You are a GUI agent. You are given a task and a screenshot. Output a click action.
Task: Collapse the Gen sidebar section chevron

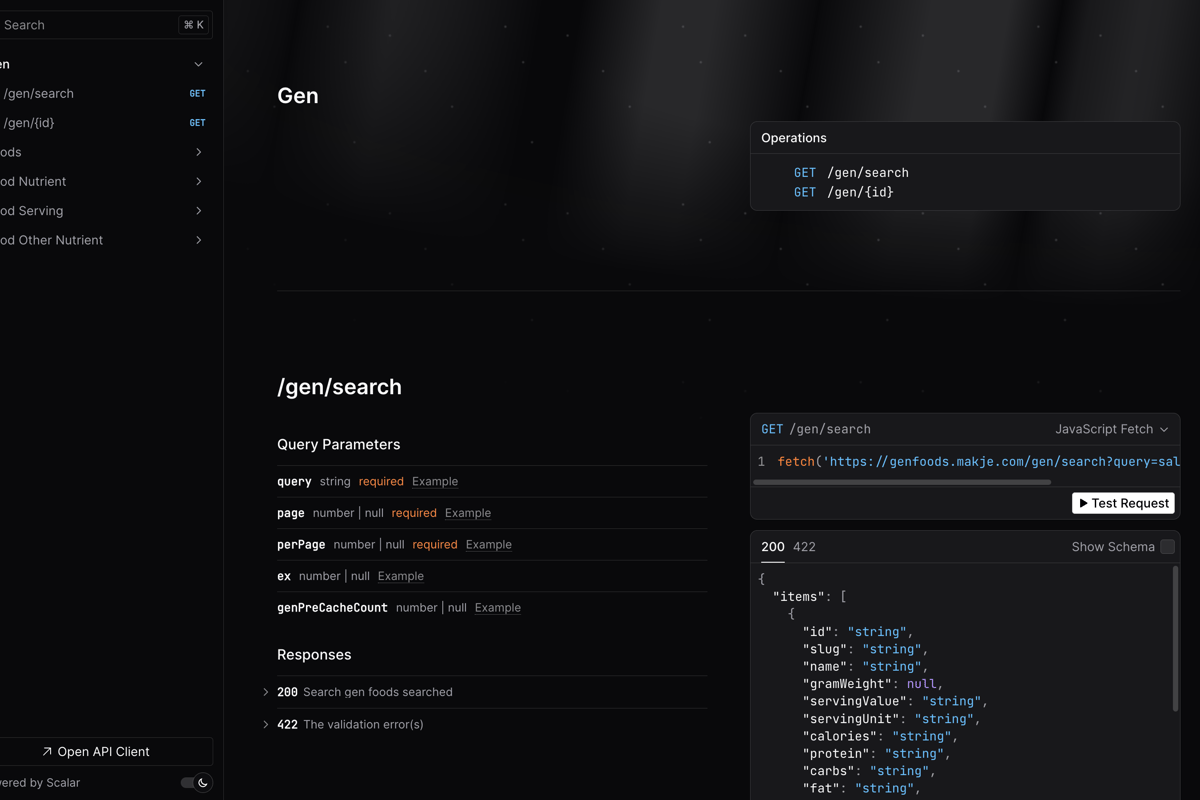(198, 64)
